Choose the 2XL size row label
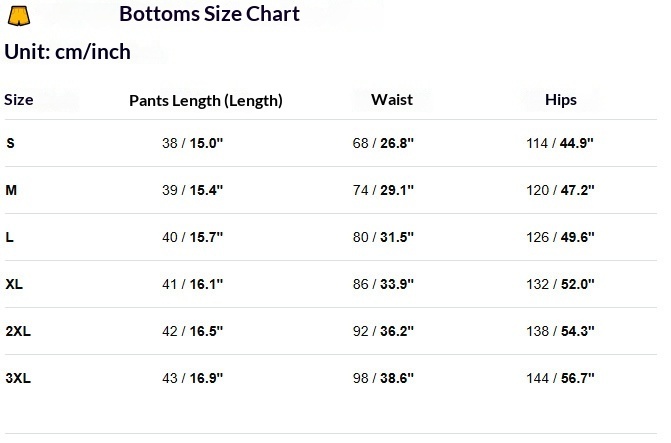Viewport: 671px width, 443px height. click(18, 331)
